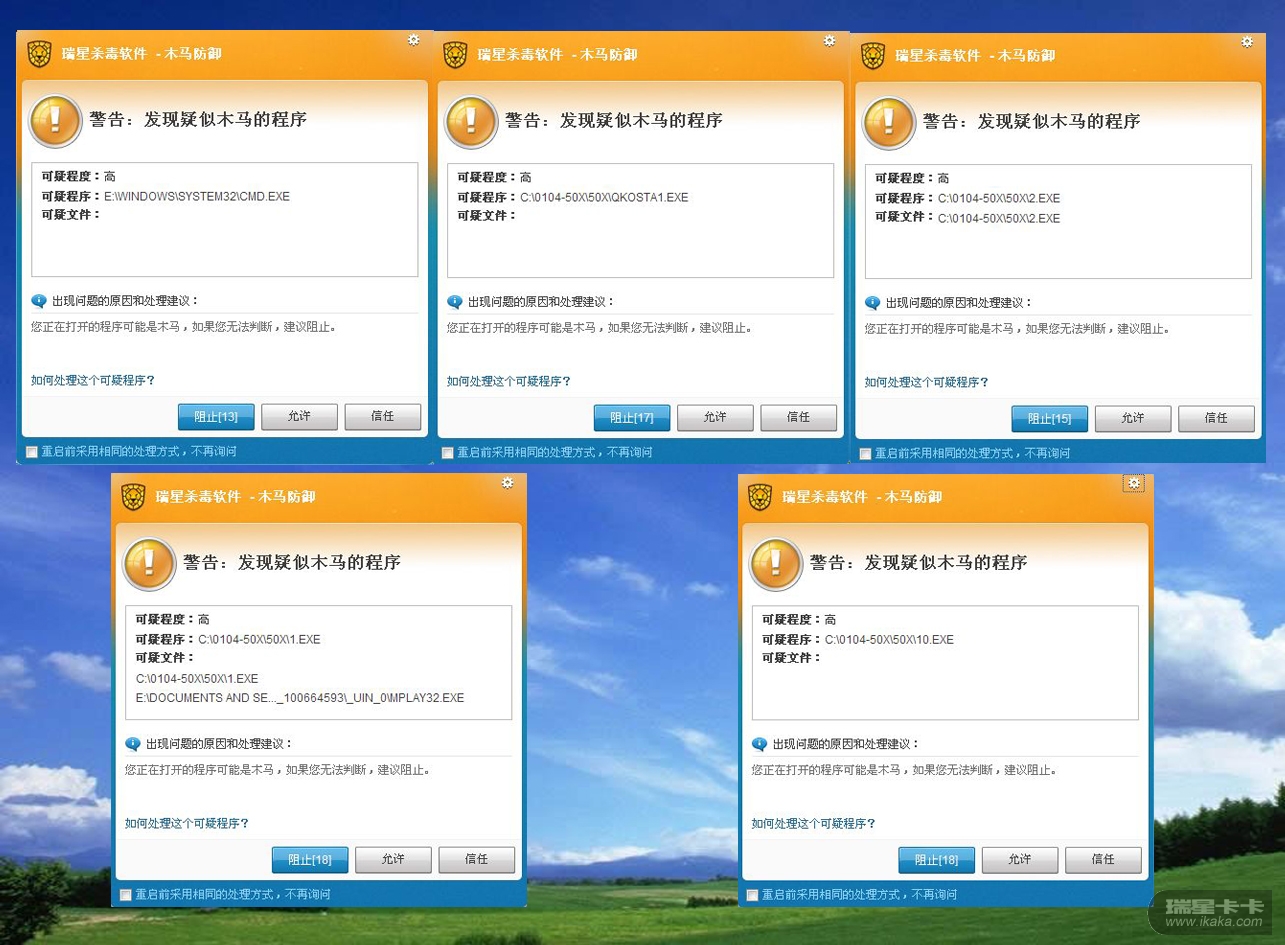Open the settings gear in the 10.EXE dialog
This screenshot has height=945, width=1285.
(x=1134, y=483)
